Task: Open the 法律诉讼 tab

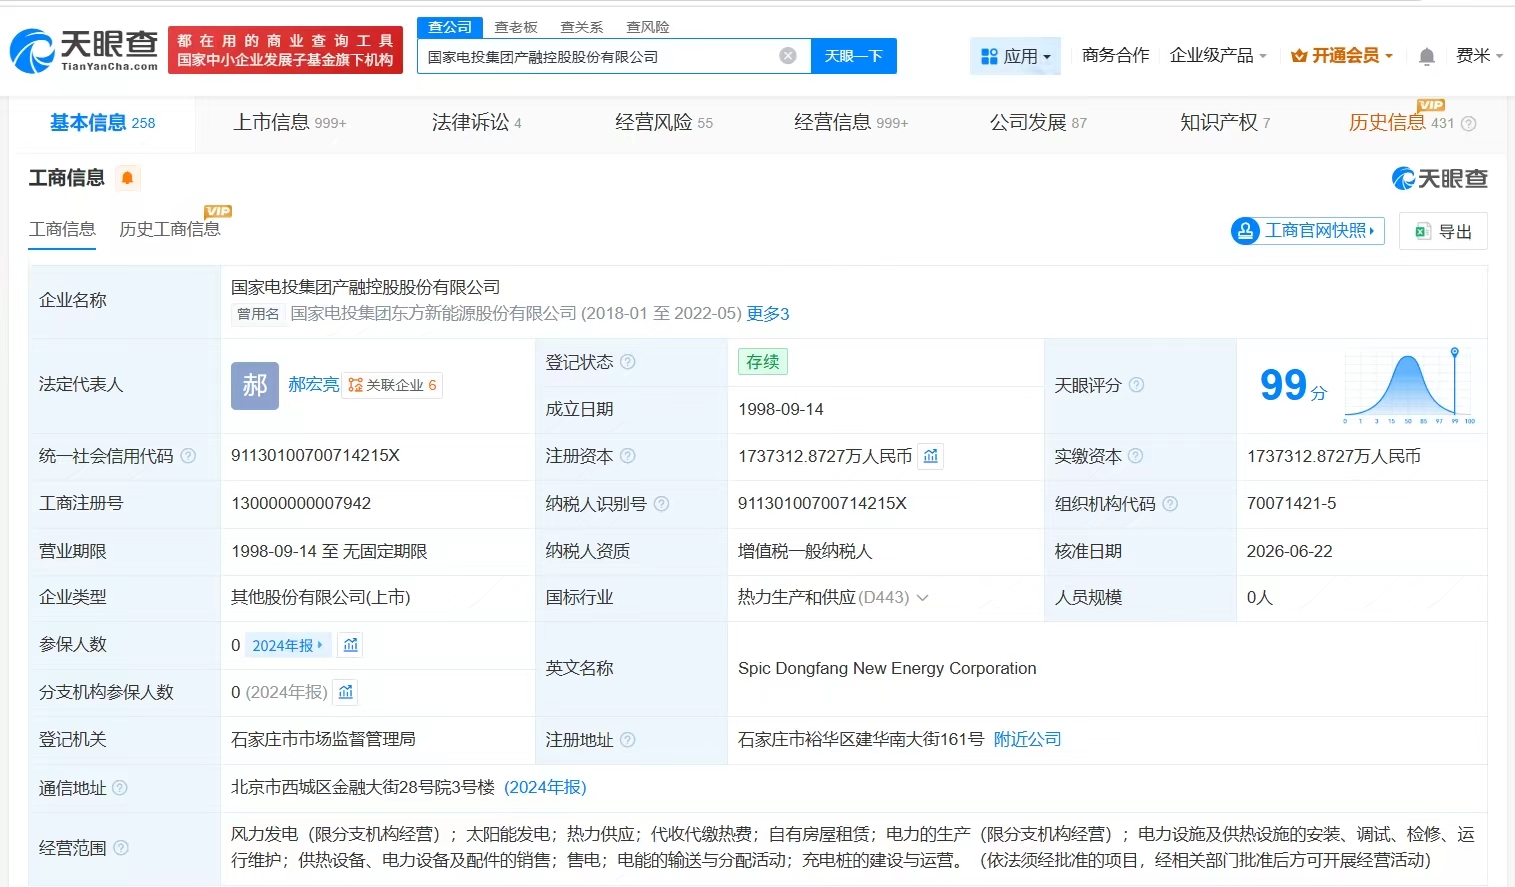Action: 476,123
